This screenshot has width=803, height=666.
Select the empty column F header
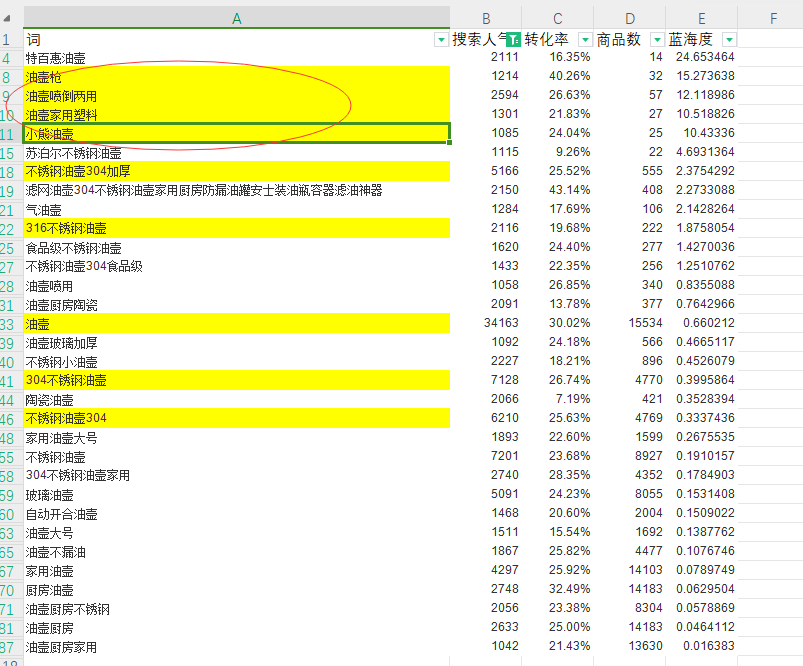click(x=773, y=18)
